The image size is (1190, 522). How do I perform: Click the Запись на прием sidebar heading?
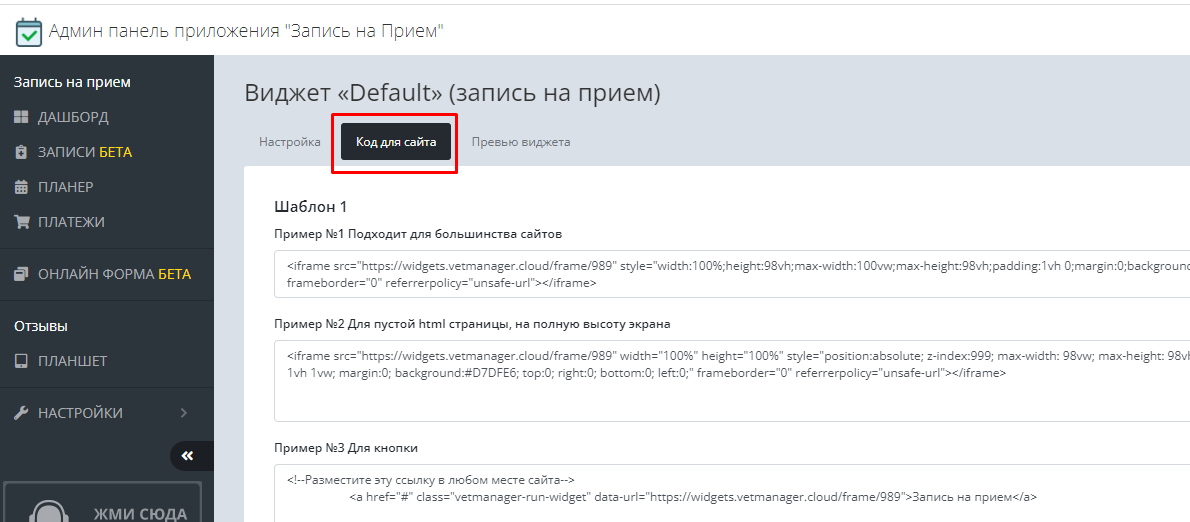tap(72, 82)
